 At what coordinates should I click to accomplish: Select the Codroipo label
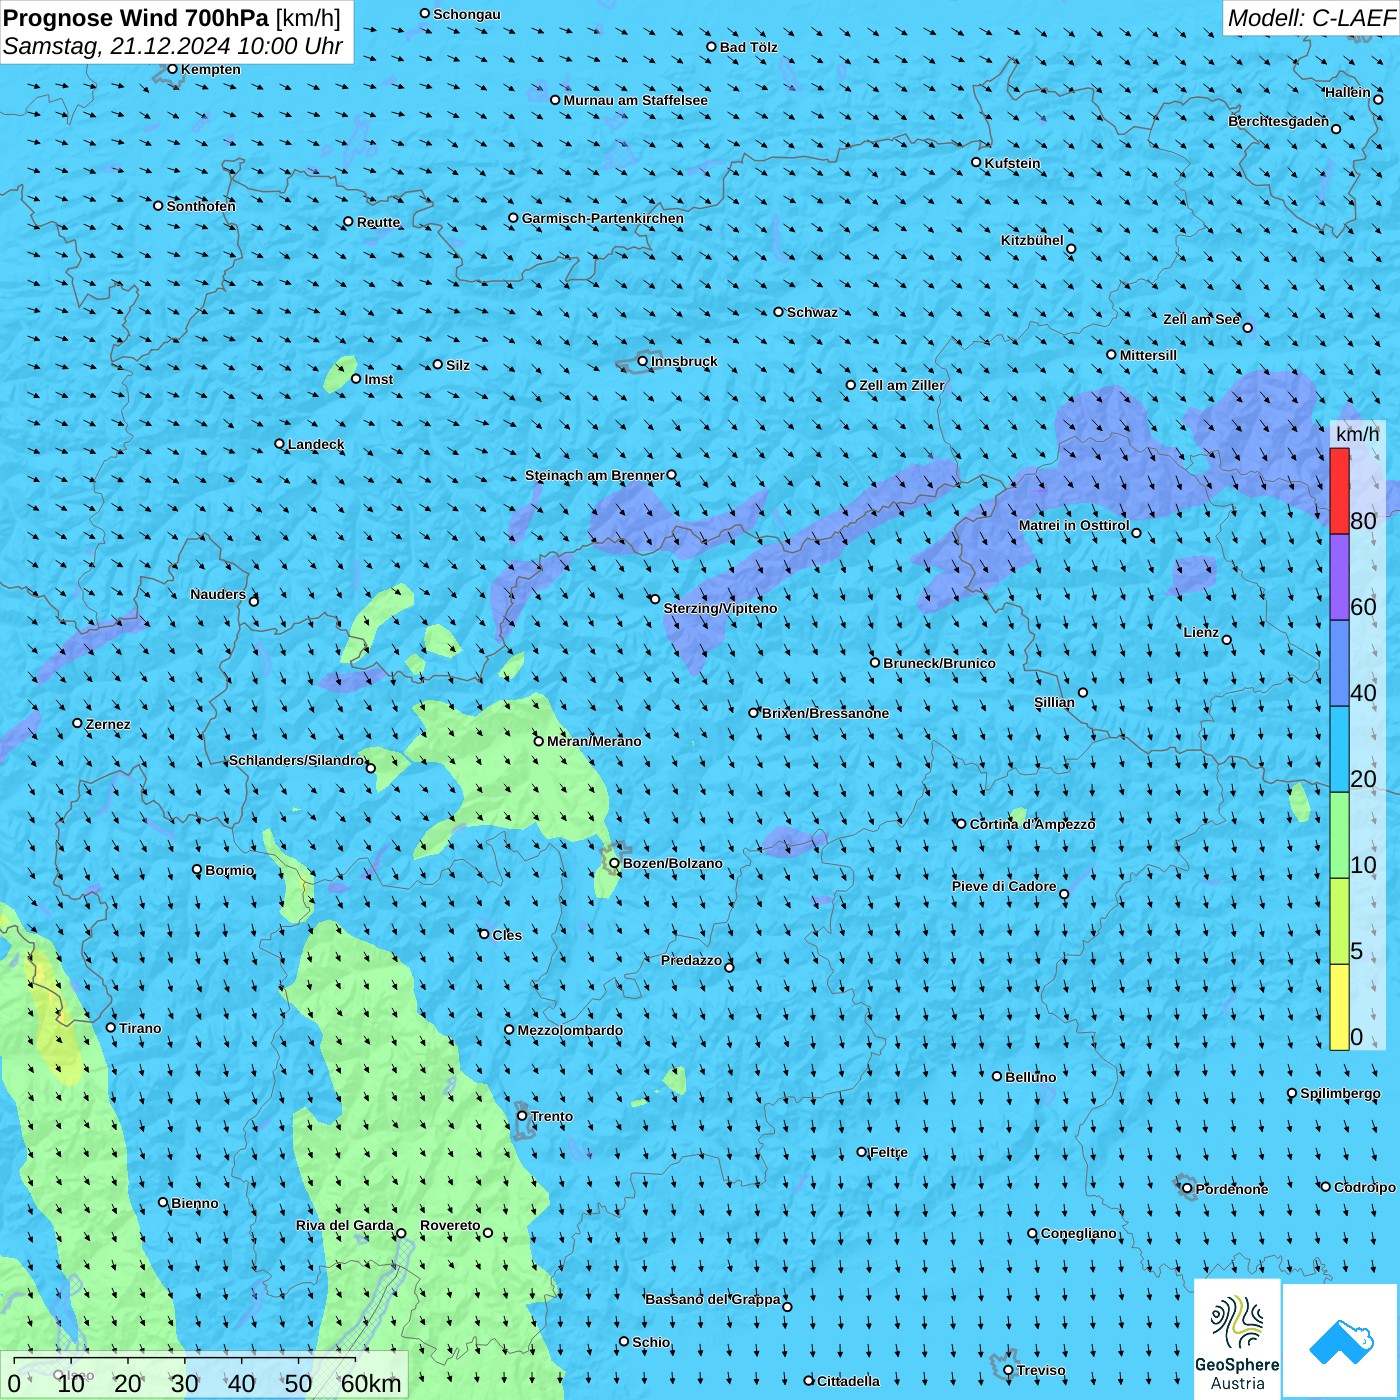[1364, 1187]
